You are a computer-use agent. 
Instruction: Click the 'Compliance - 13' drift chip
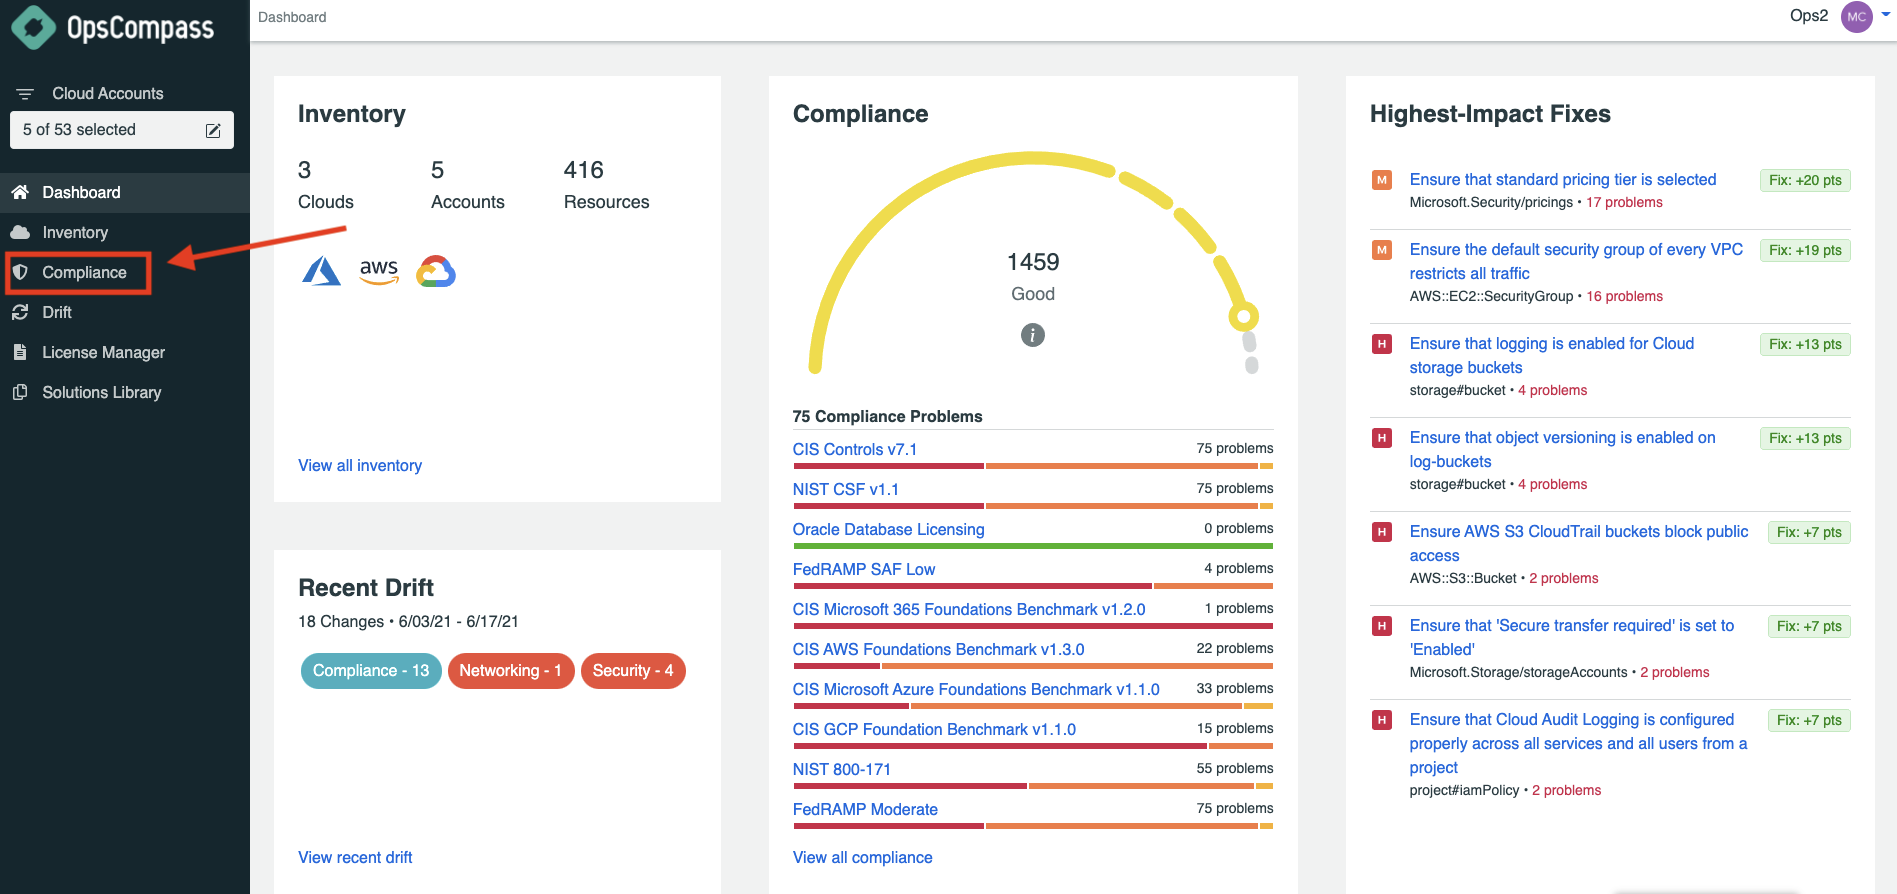[x=371, y=671]
